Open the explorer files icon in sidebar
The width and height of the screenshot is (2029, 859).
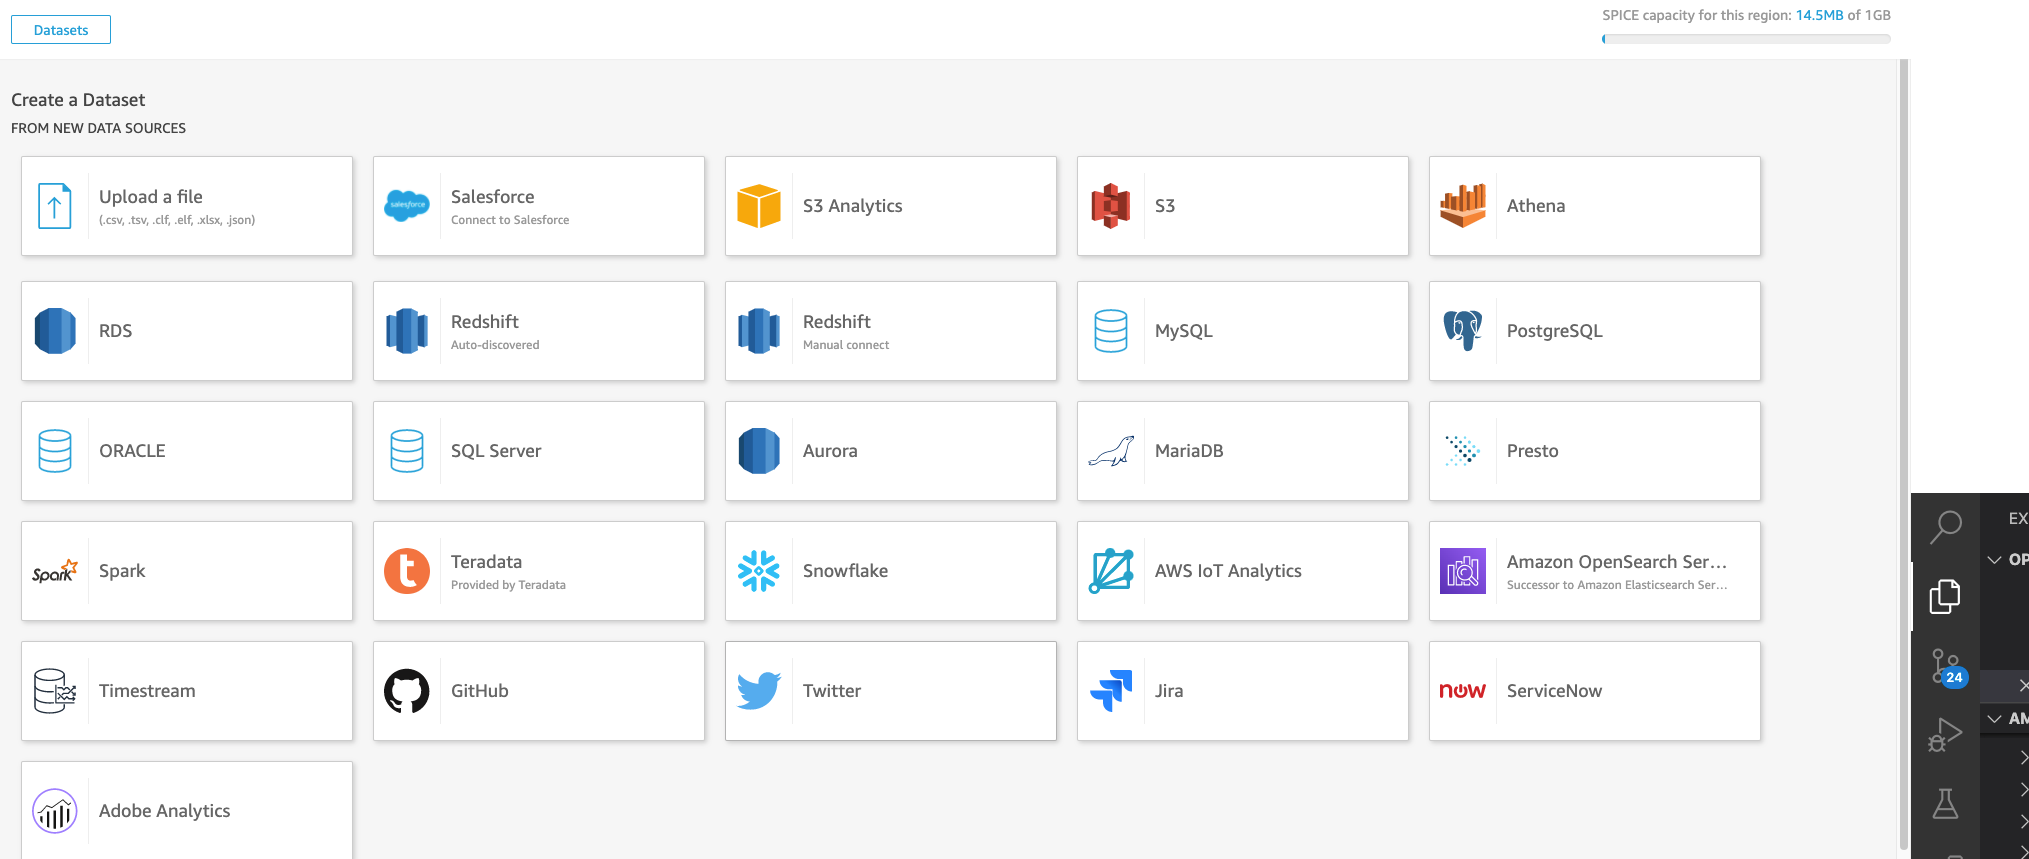1945,597
